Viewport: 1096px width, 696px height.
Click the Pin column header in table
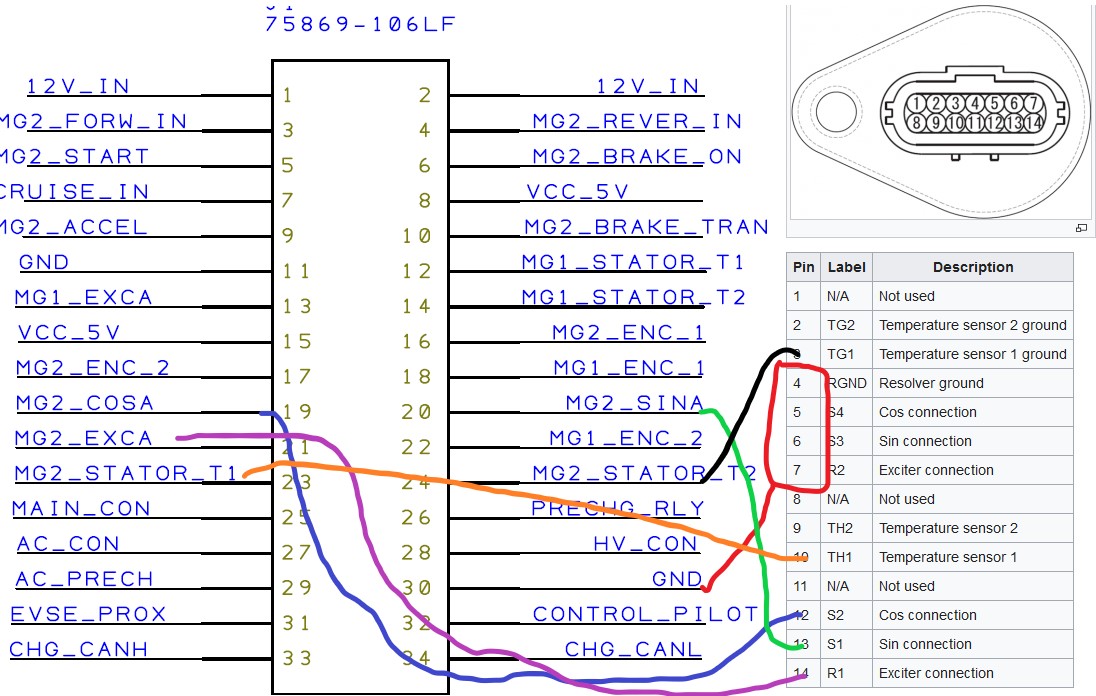tap(804, 267)
